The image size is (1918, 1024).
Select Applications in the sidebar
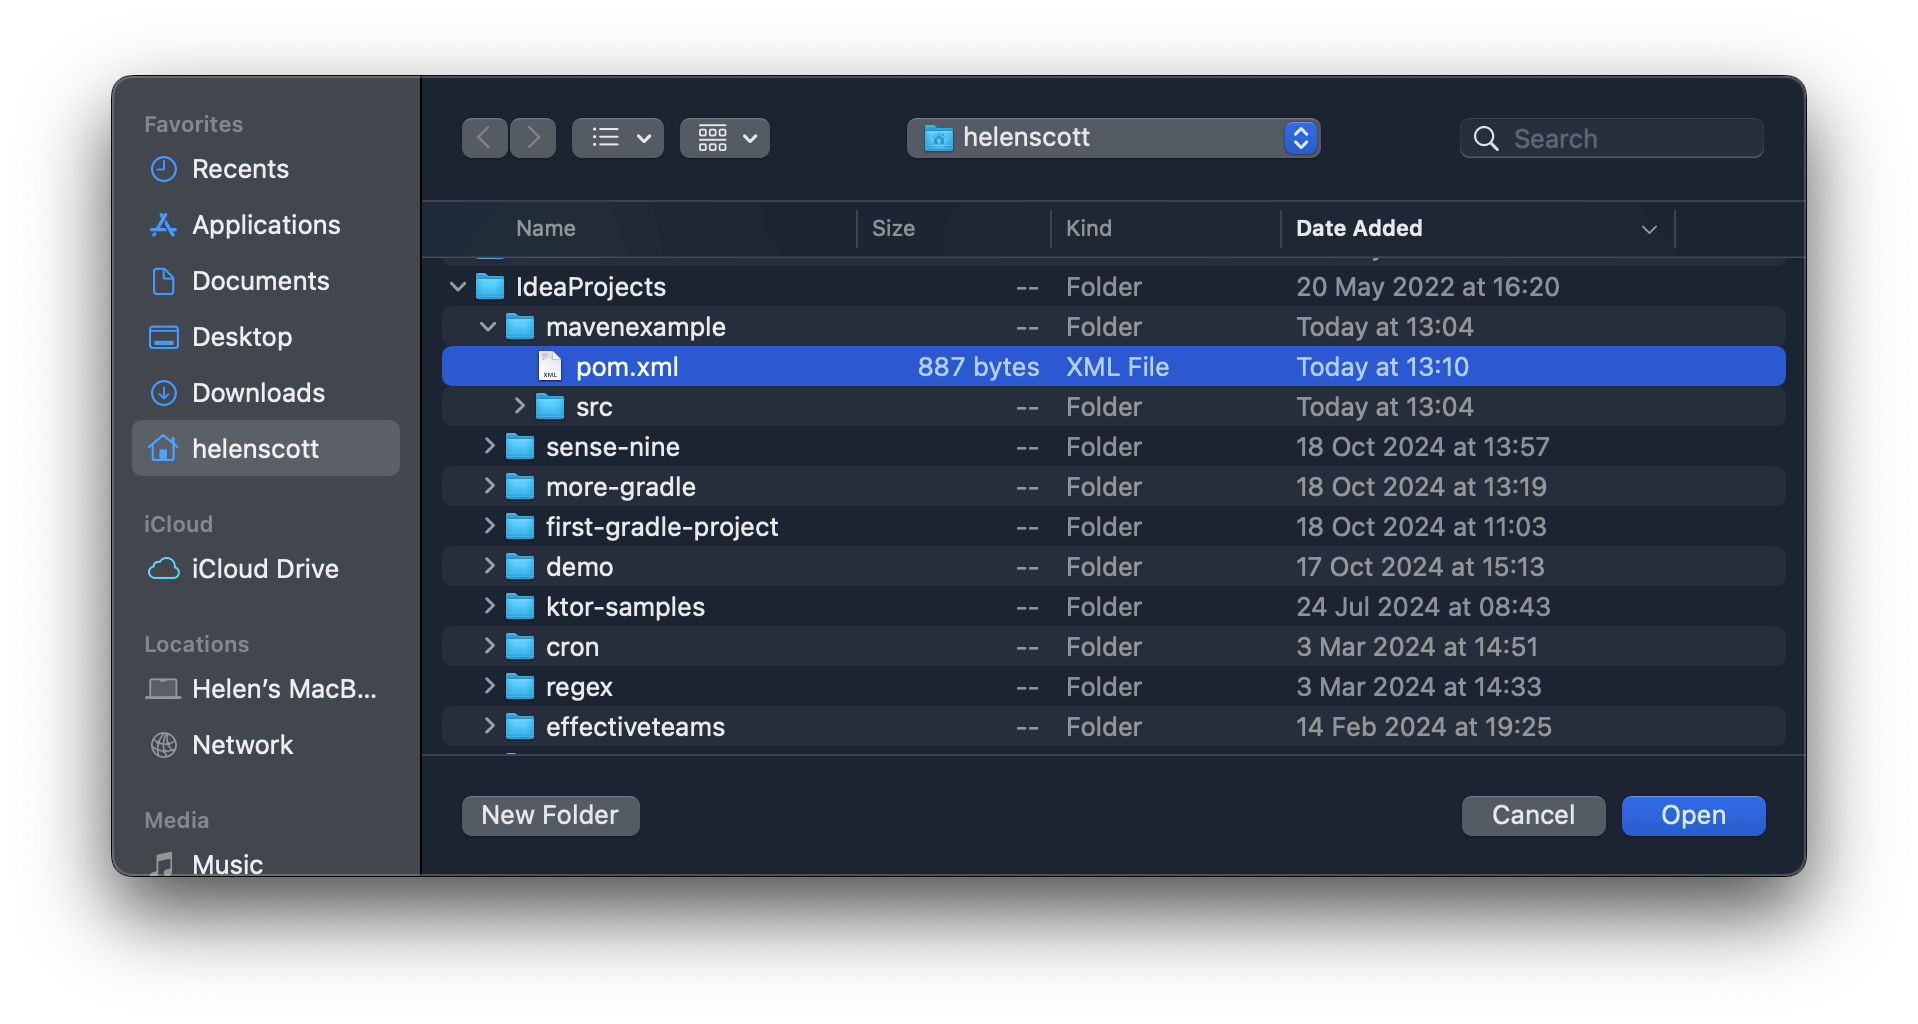[265, 225]
